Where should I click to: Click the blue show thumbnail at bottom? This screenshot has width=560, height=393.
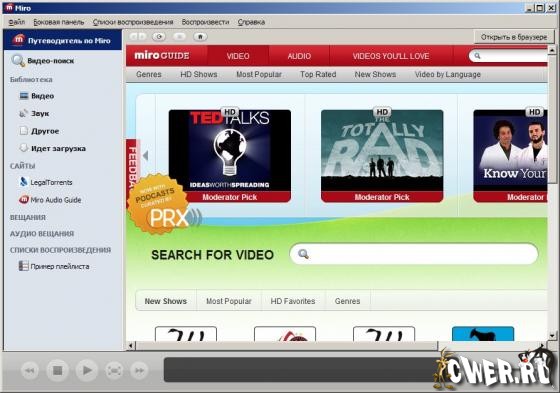click(483, 334)
